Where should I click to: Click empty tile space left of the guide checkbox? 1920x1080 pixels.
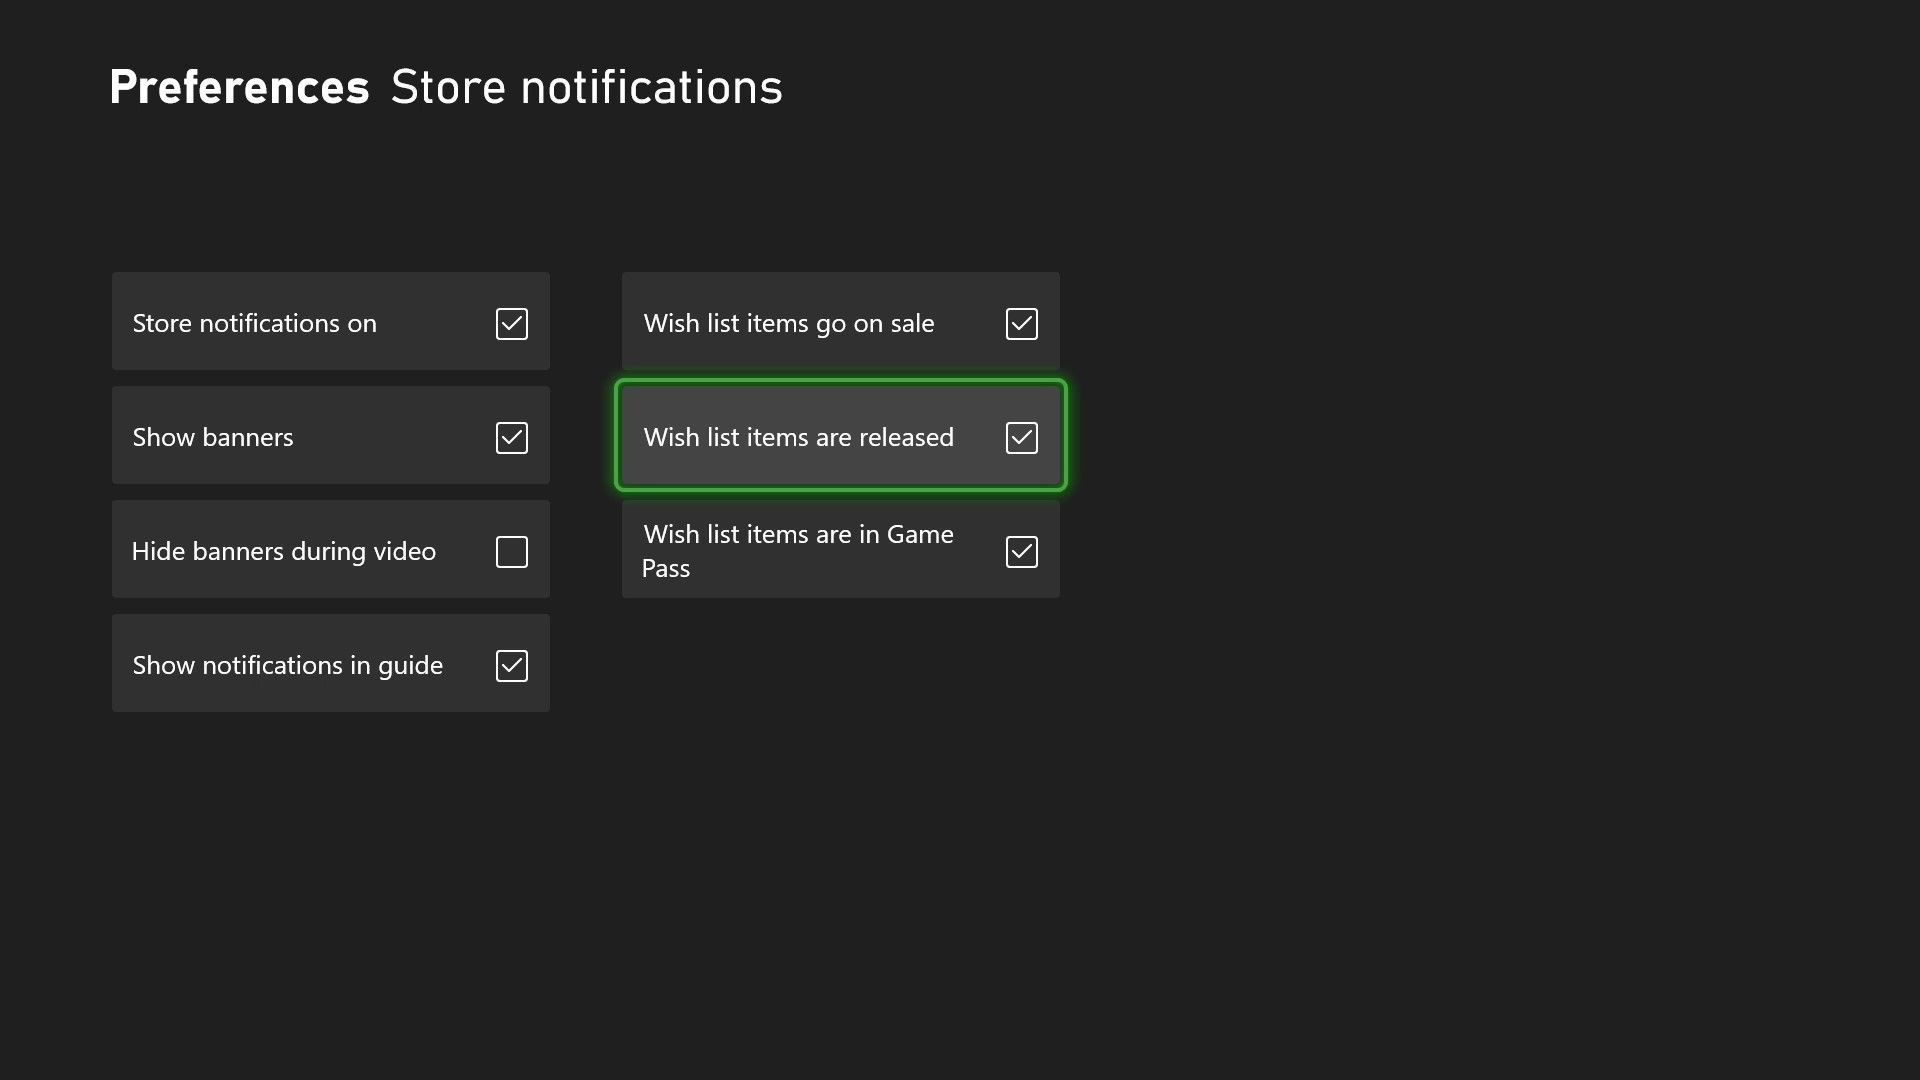point(470,665)
